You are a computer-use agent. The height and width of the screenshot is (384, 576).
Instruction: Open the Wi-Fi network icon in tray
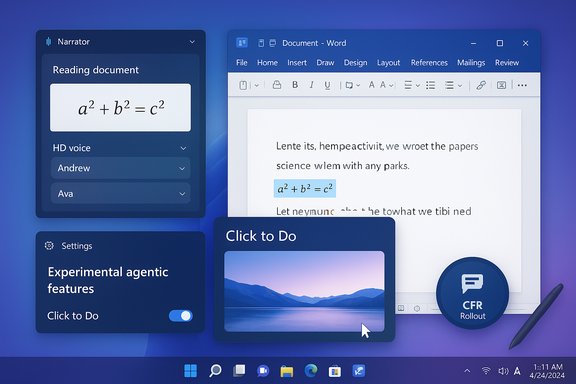(x=486, y=371)
